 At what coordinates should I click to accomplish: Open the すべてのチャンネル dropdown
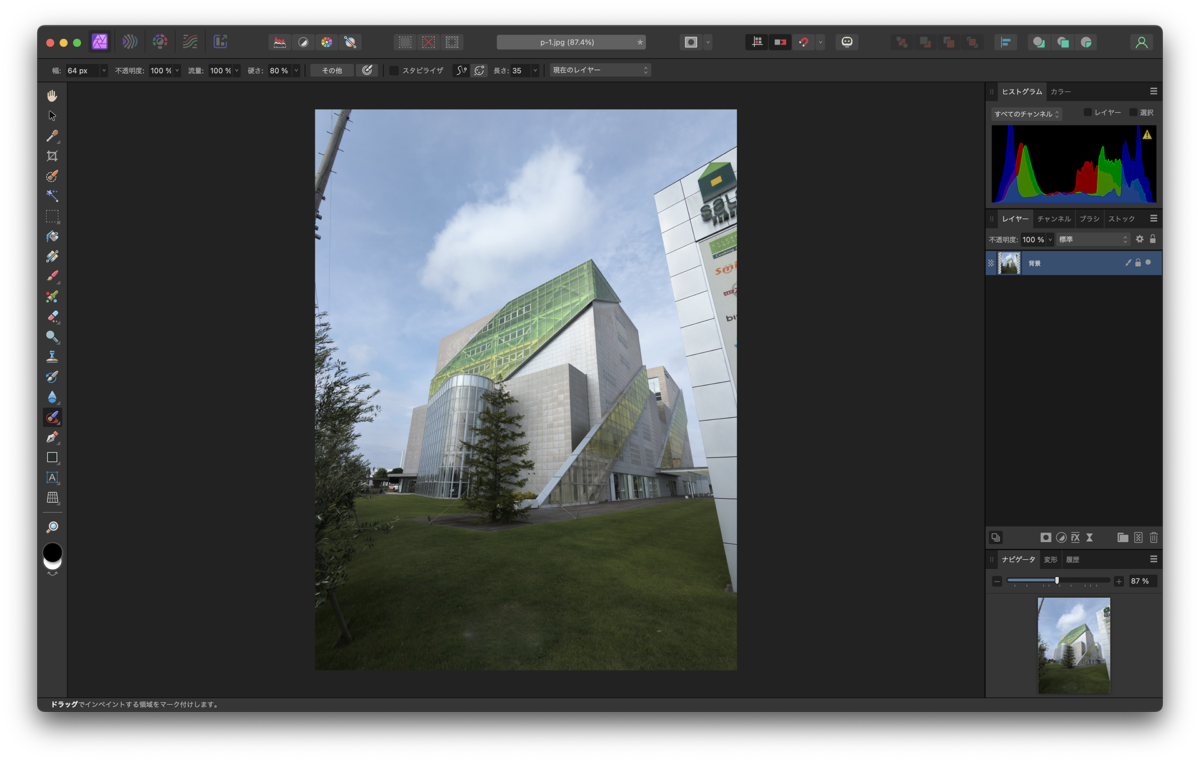1027,114
